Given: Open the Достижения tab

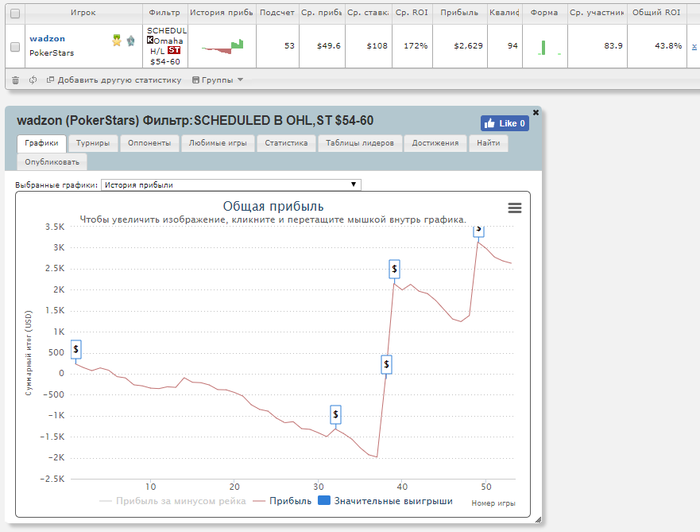Looking at the screenshot, I should (435, 143).
